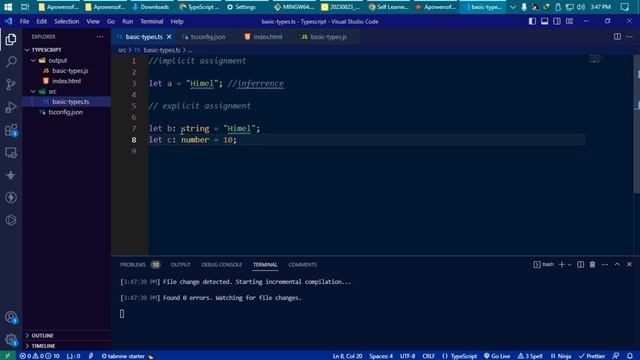The width and height of the screenshot is (640, 360).
Task: Kill terminal with the trash icon
Action: click(592, 264)
